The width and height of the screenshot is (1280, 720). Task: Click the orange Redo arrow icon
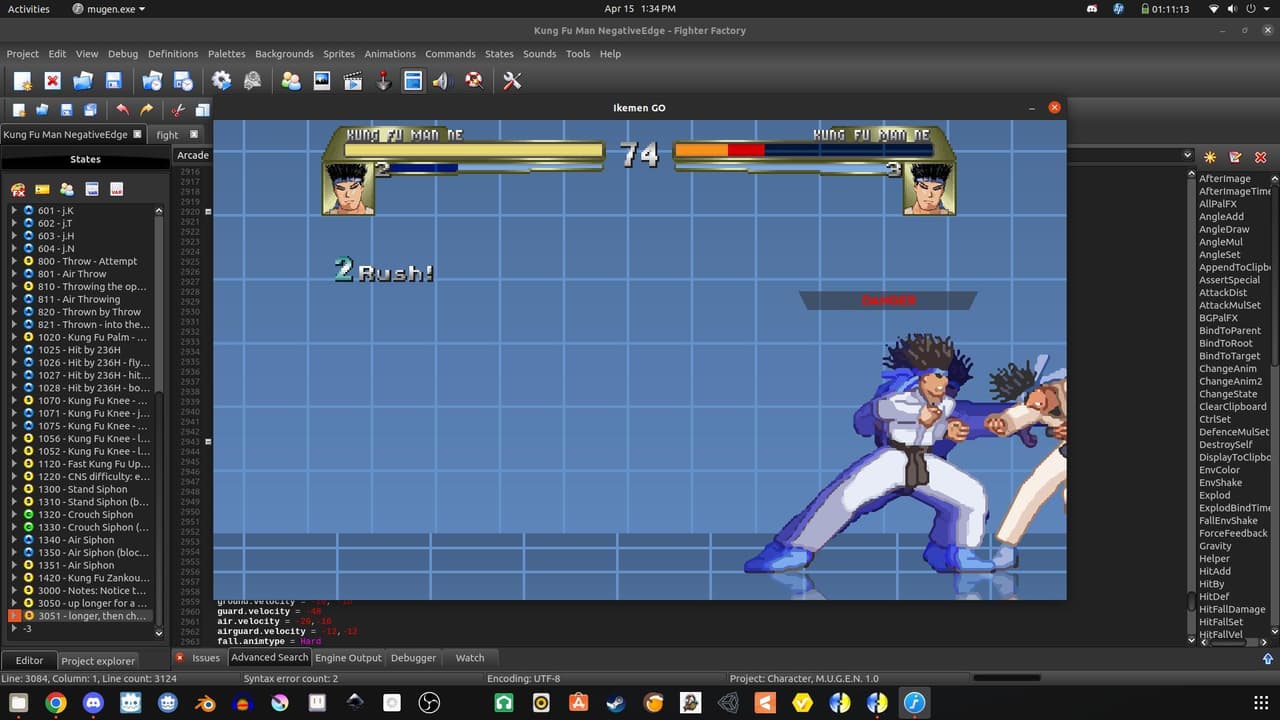pos(146,110)
